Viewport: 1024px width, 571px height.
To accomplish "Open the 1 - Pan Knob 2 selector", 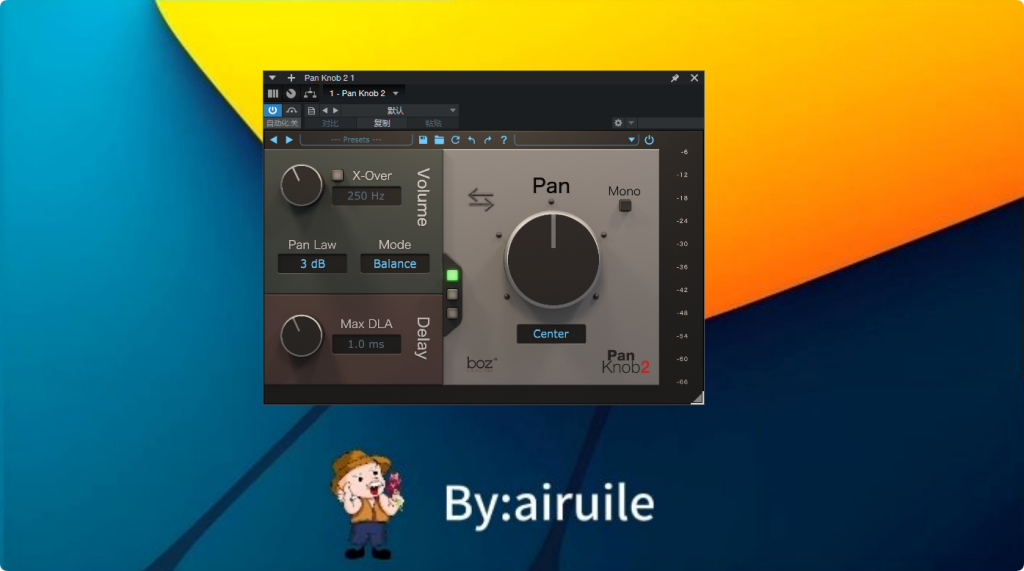I will coord(364,93).
